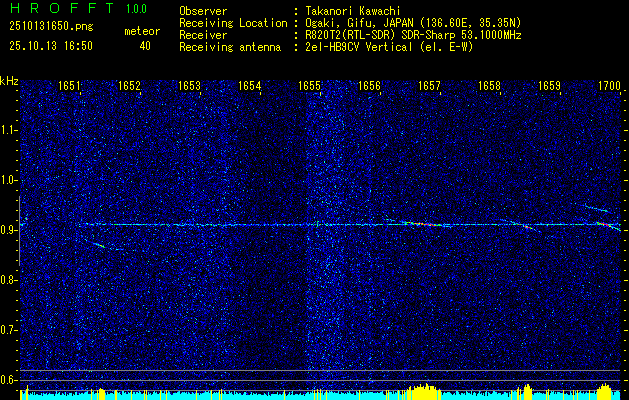Screen dimensions: 629x400
Task: Click the 1657 time axis marker
Action: [x=429, y=85]
